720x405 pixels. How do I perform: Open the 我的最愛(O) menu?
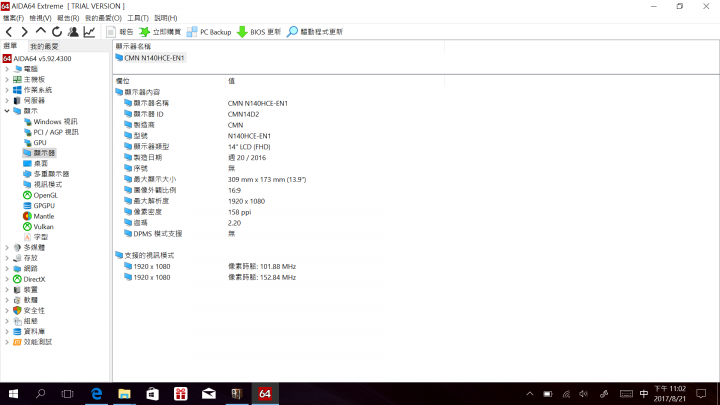103,18
